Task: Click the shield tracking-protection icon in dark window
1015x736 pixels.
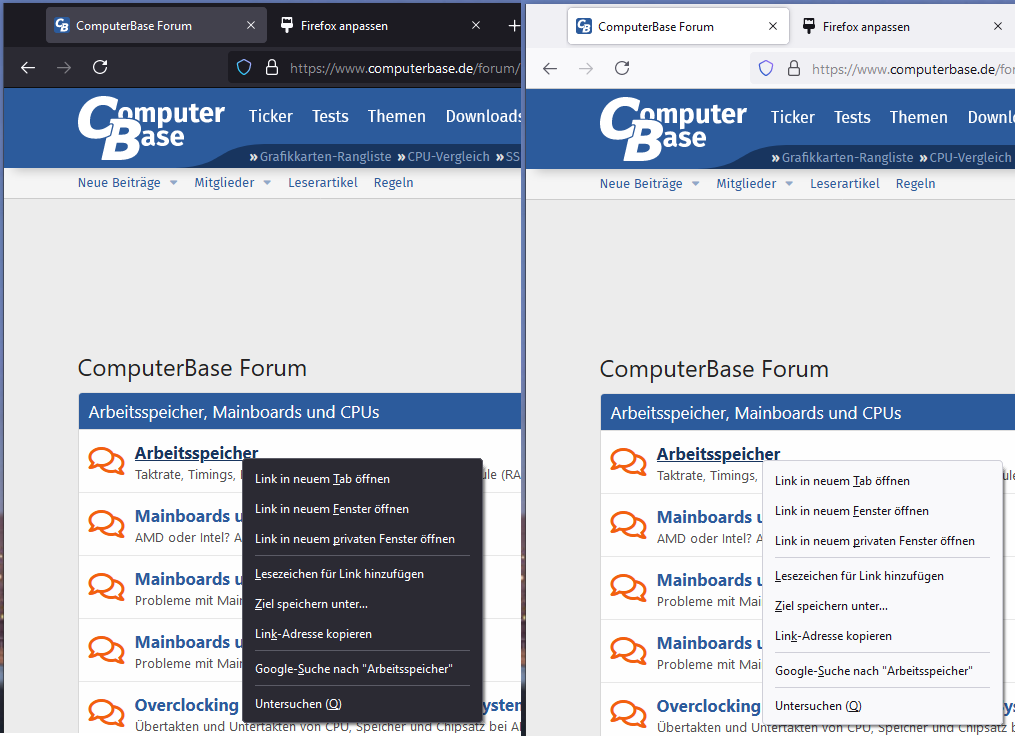Action: click(x=244, y=67)
